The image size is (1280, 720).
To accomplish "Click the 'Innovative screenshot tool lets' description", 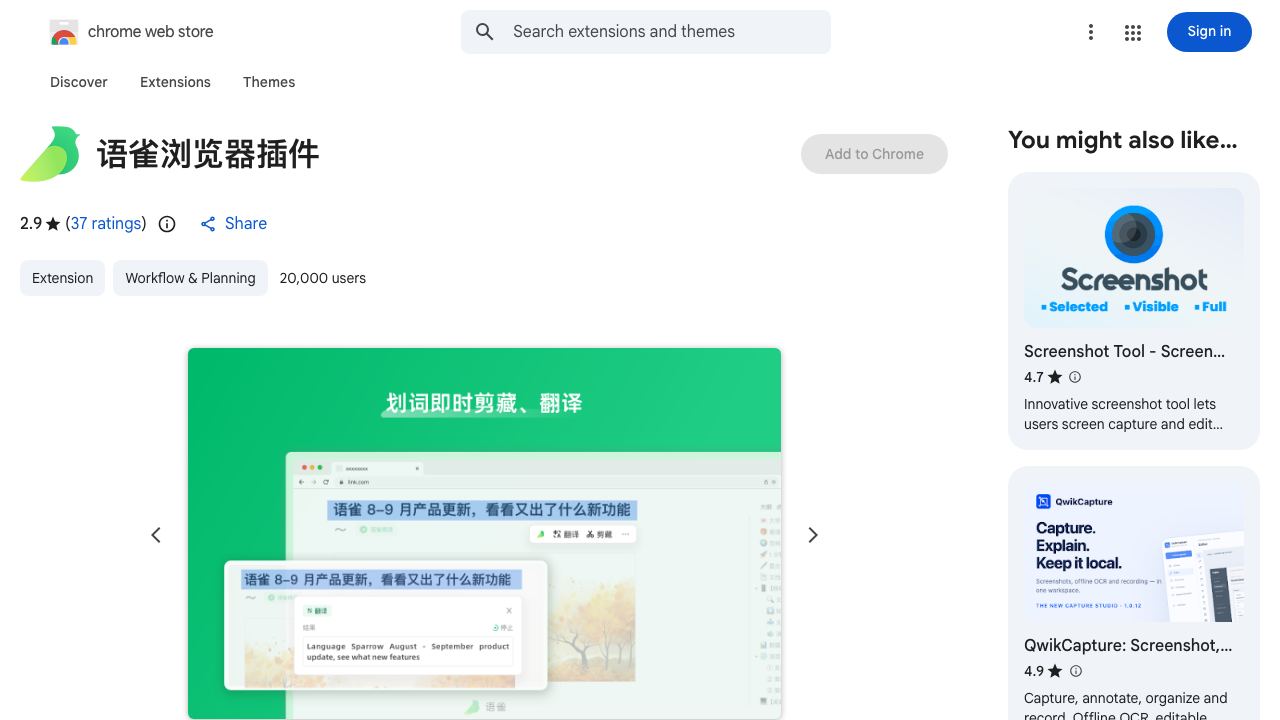I will pos(1120,404).
